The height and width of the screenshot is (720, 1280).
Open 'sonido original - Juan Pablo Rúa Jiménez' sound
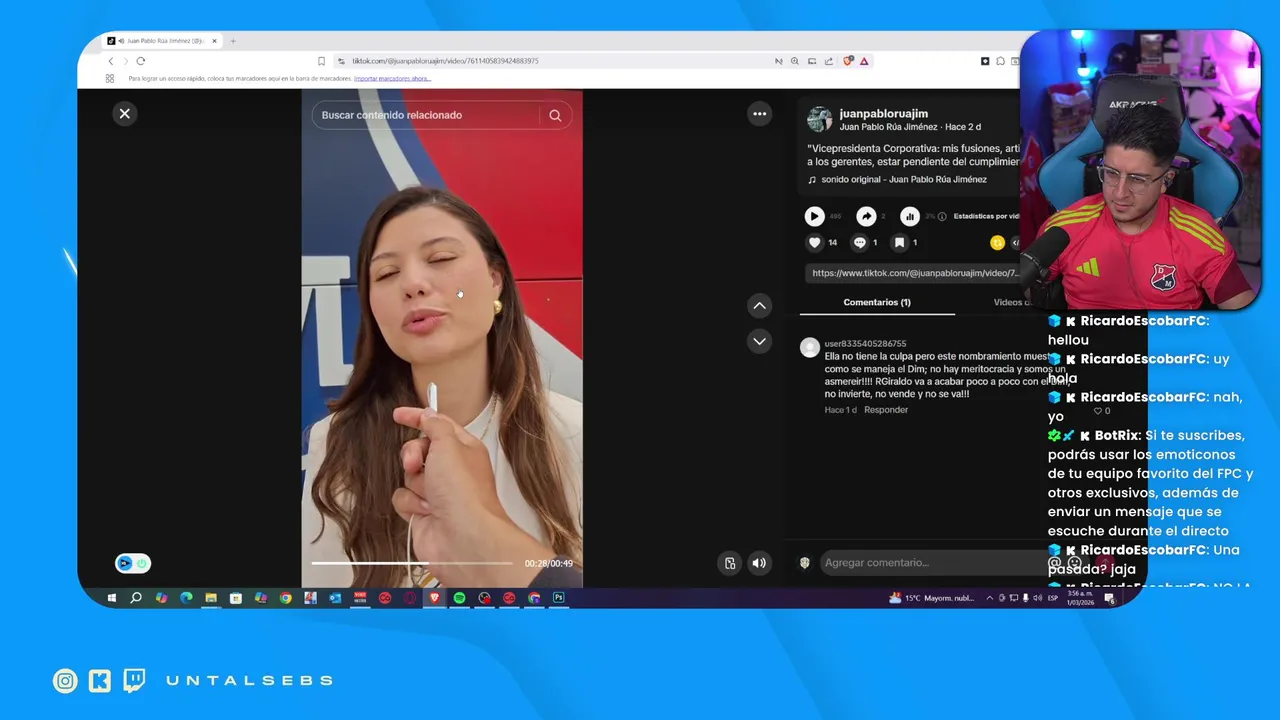click(904, 180)
